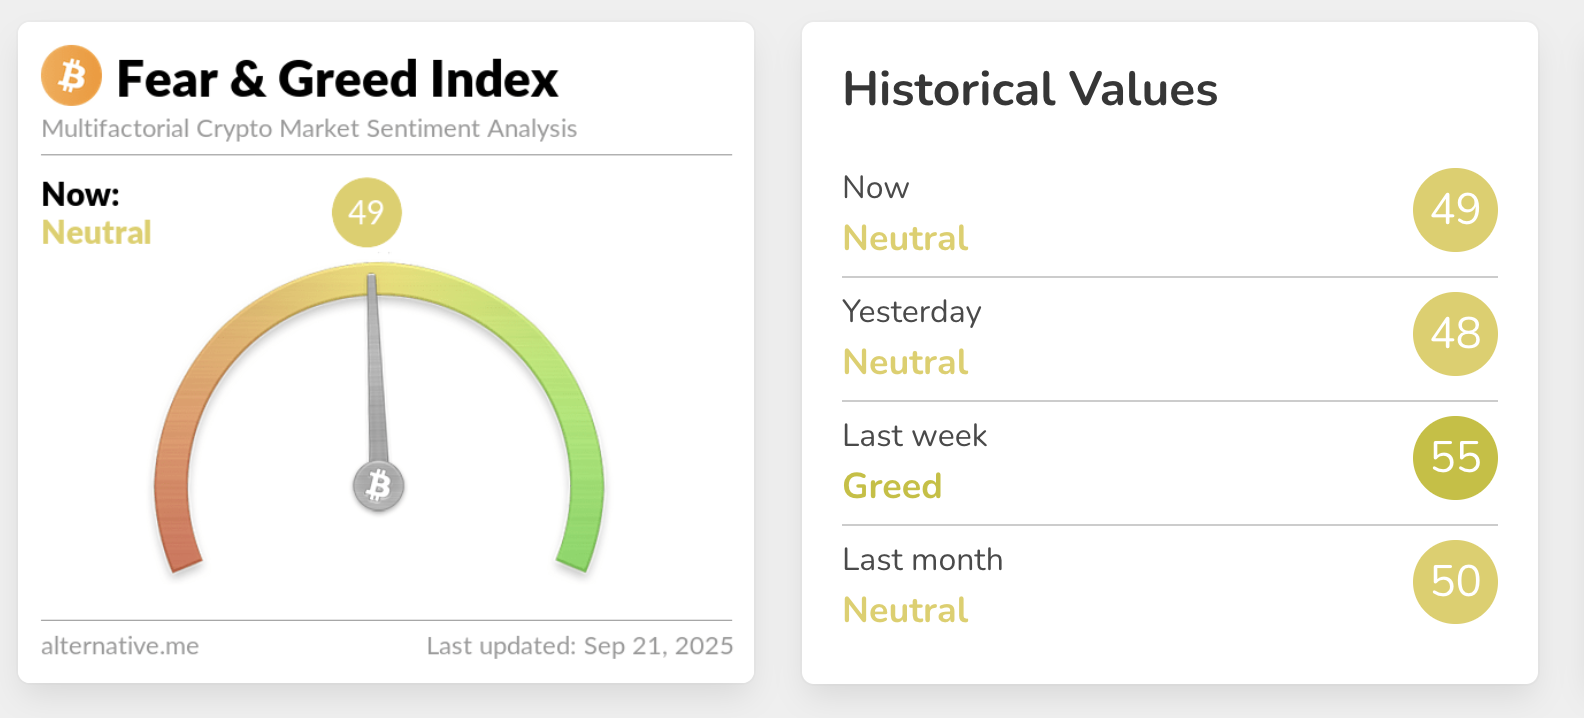This screenshot has height=718, width=1584.
Task: Click the Neutral status under Now: heading
Action: [96, 233]
